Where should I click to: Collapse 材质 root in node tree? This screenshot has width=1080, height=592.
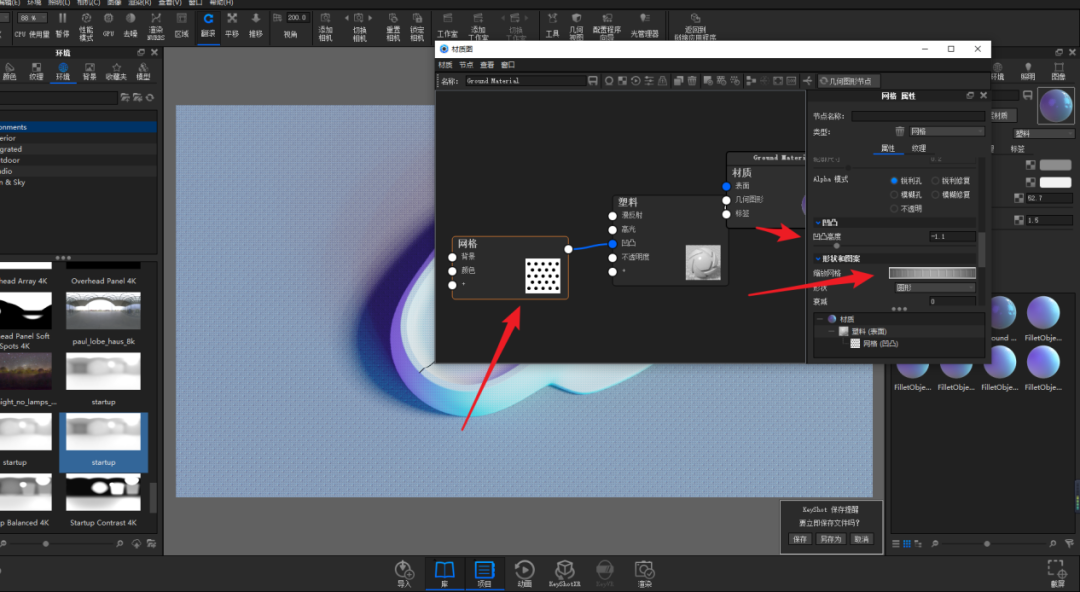[x=820, y=319]
